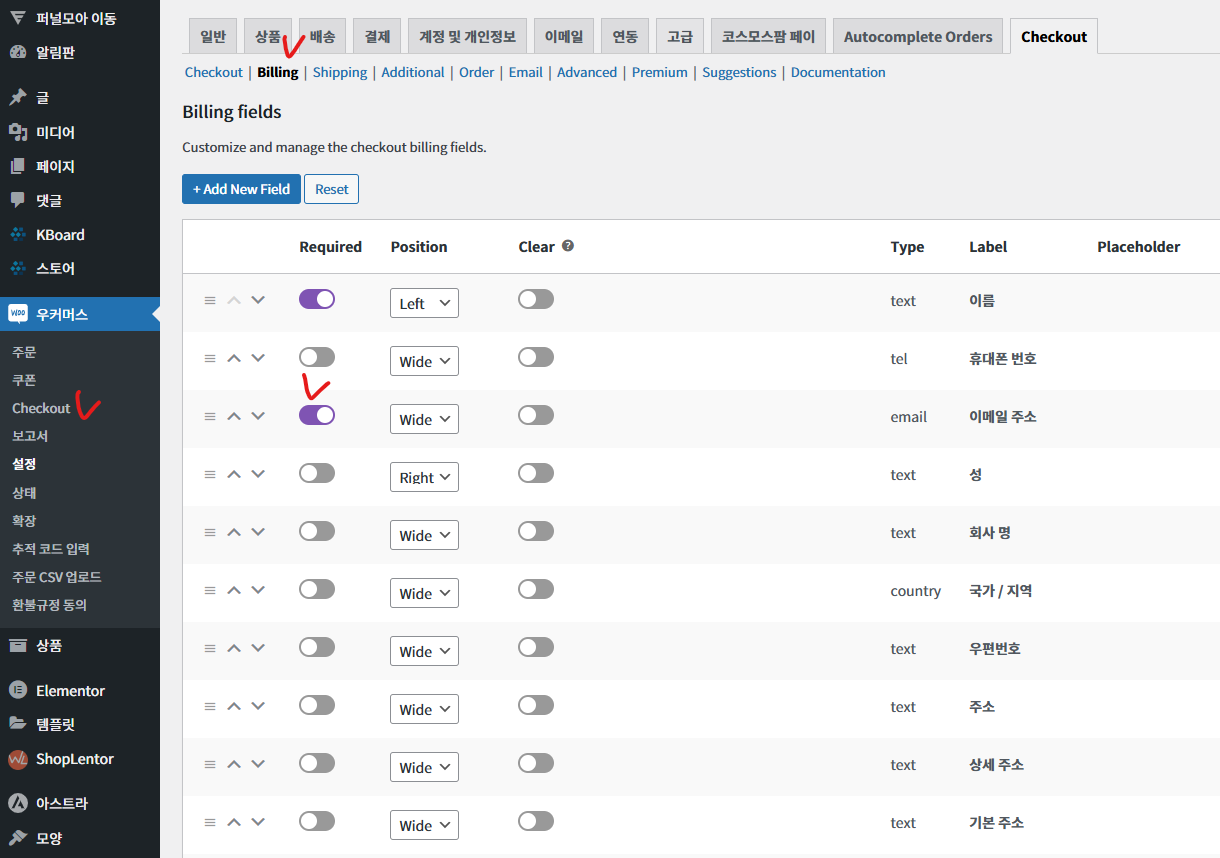
Task: Disable Required toggle for 이름 field
Action: coord(317,299)
